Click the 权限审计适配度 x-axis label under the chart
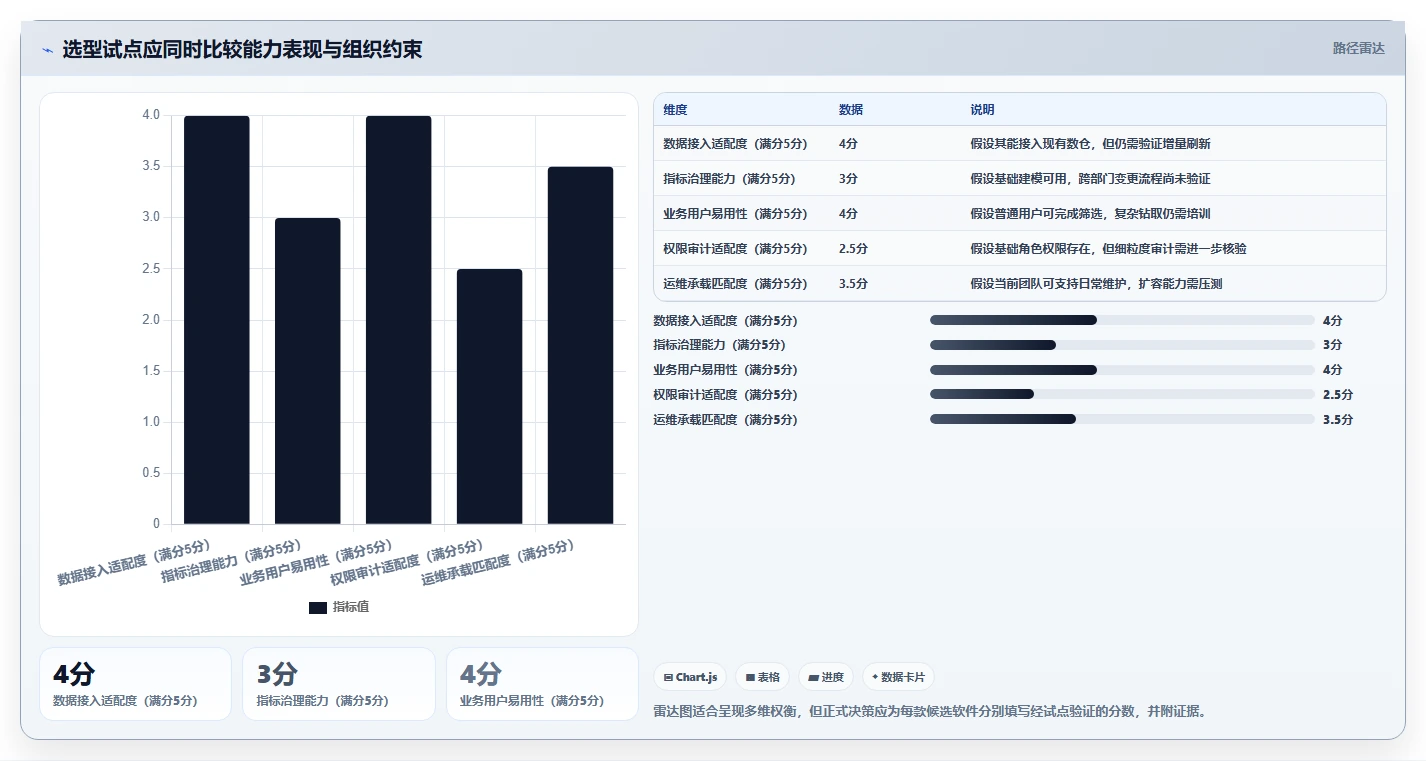 (x=407, y=562)
